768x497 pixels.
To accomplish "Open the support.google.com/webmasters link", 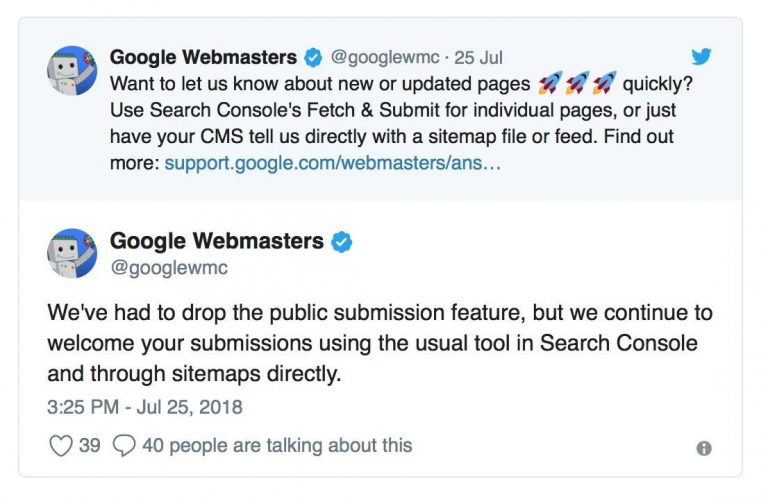I will pyautogui.click(x=333, y=162).
